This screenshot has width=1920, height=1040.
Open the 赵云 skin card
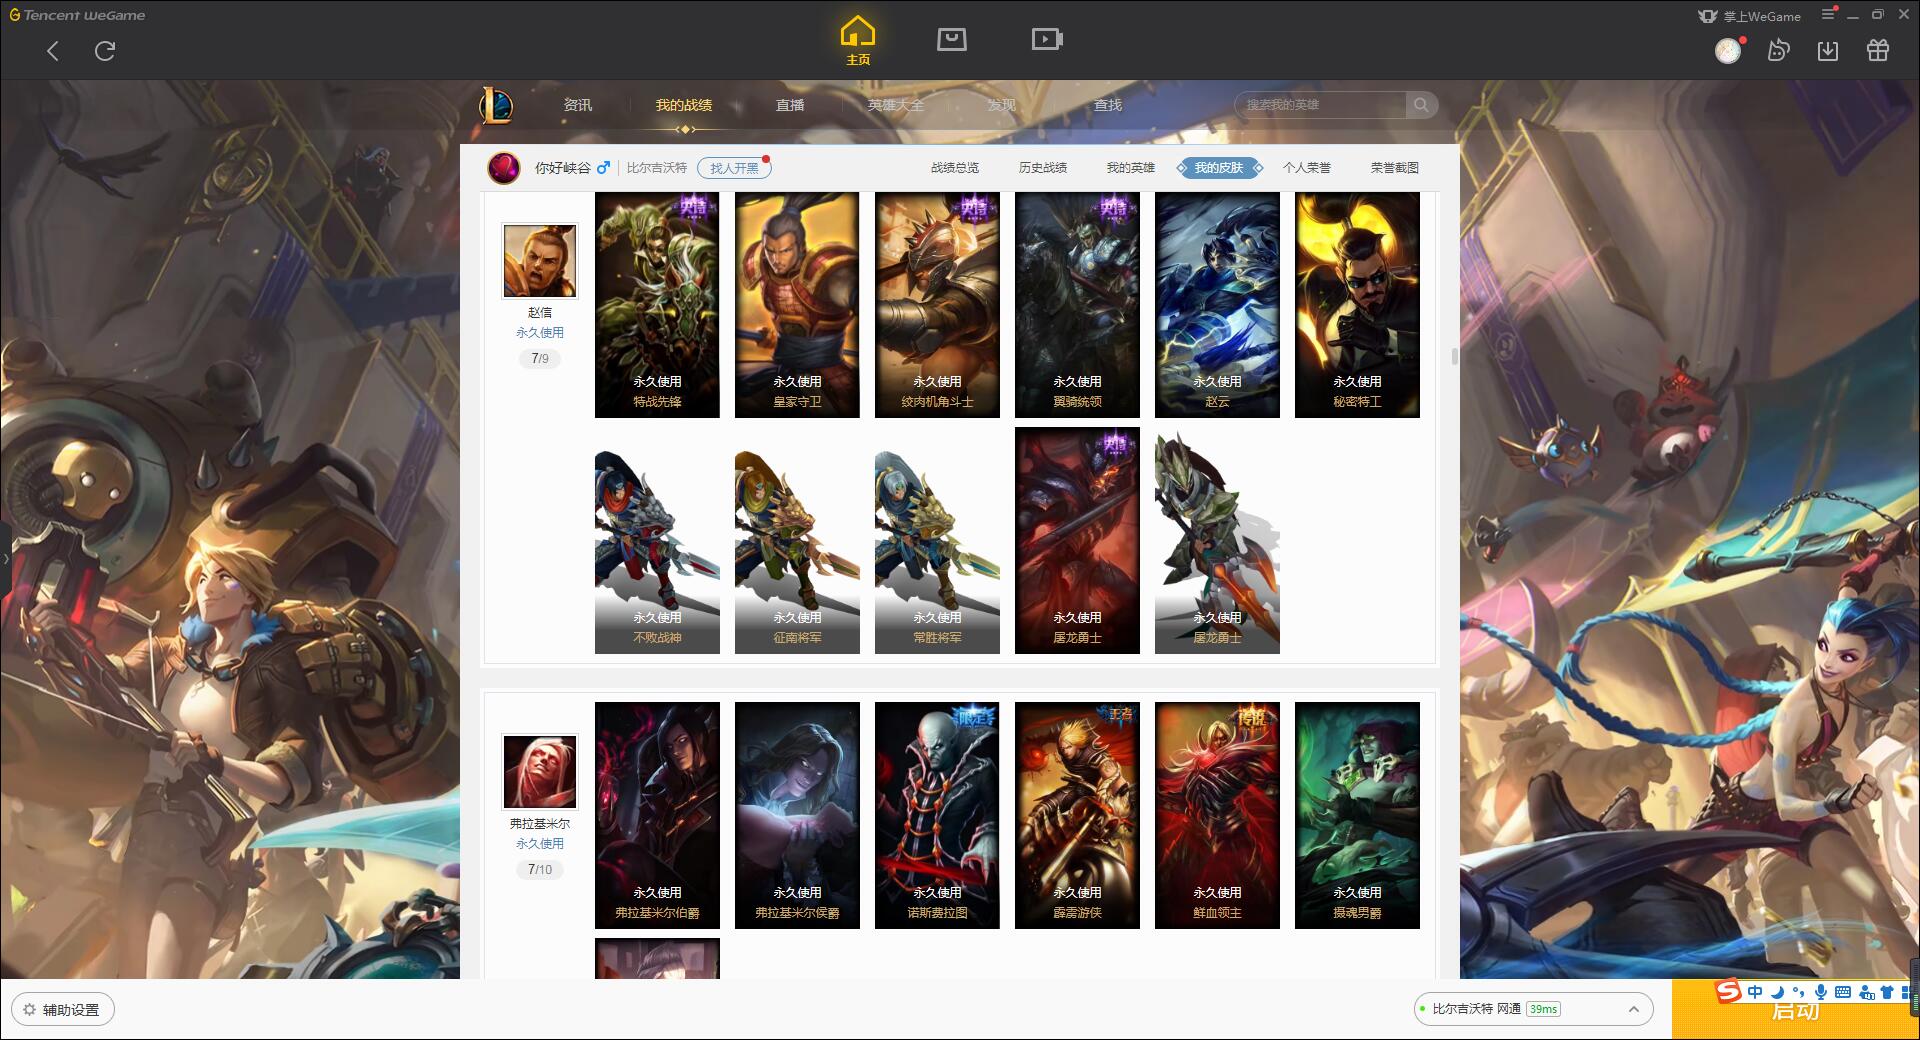1217,305
